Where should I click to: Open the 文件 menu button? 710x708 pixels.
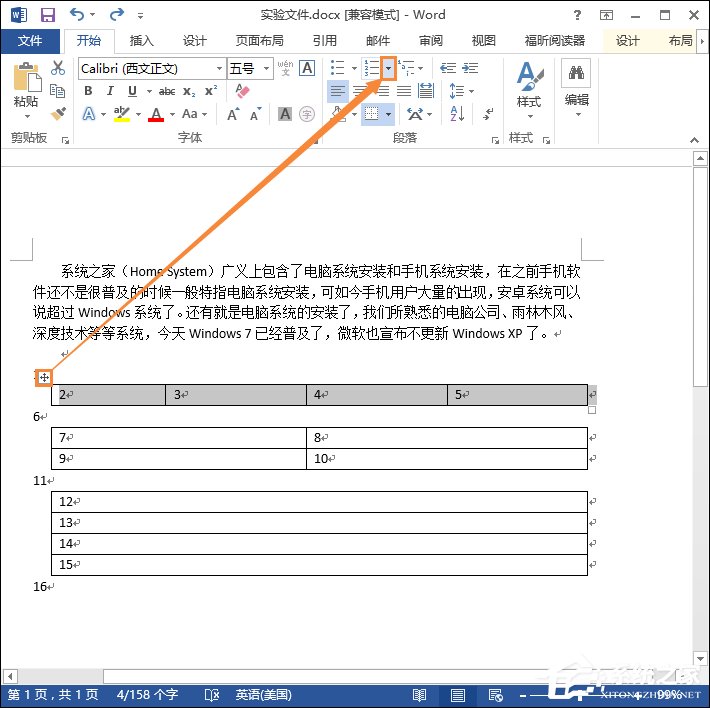30,41
